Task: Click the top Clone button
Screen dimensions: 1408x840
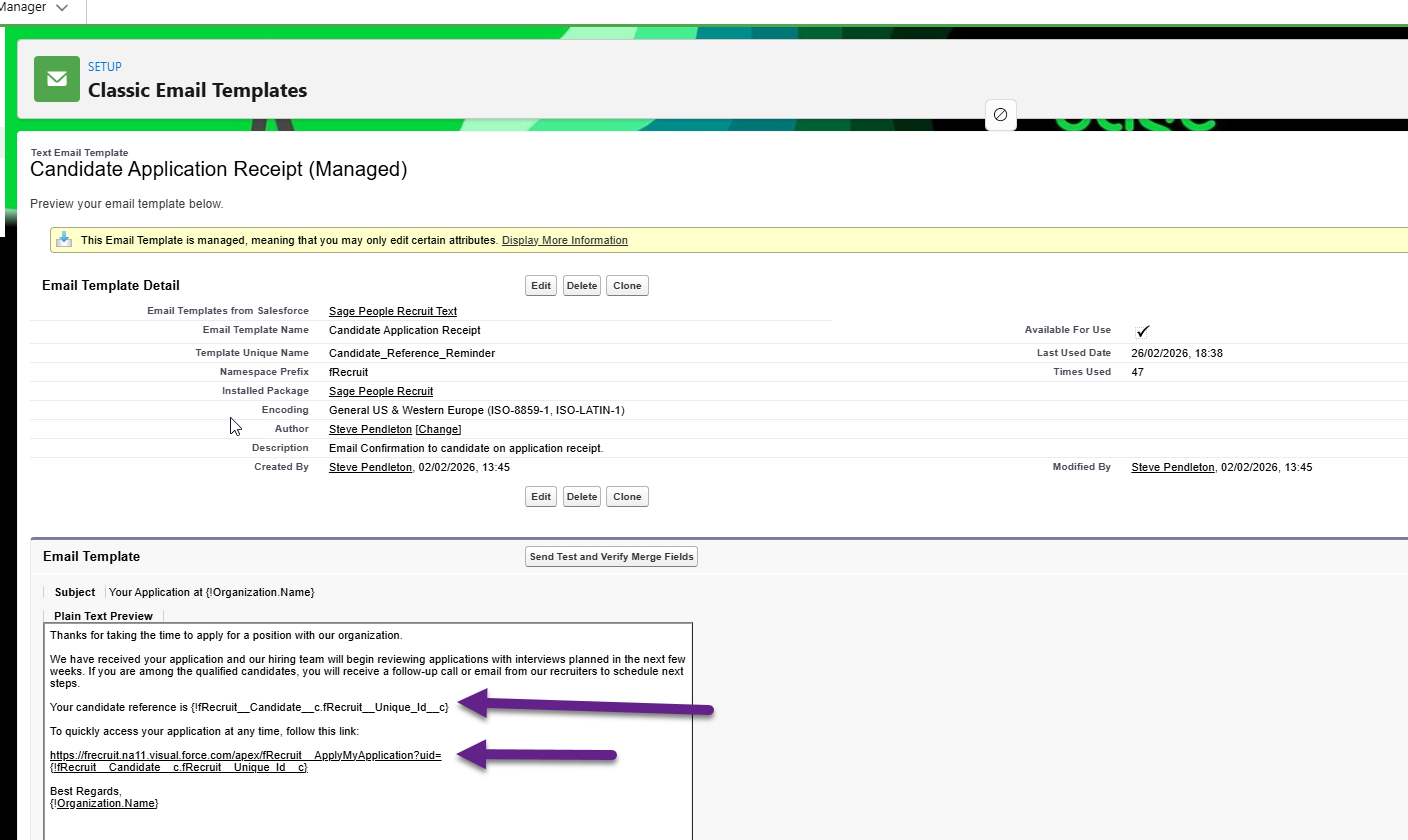Action: (627, 286)
